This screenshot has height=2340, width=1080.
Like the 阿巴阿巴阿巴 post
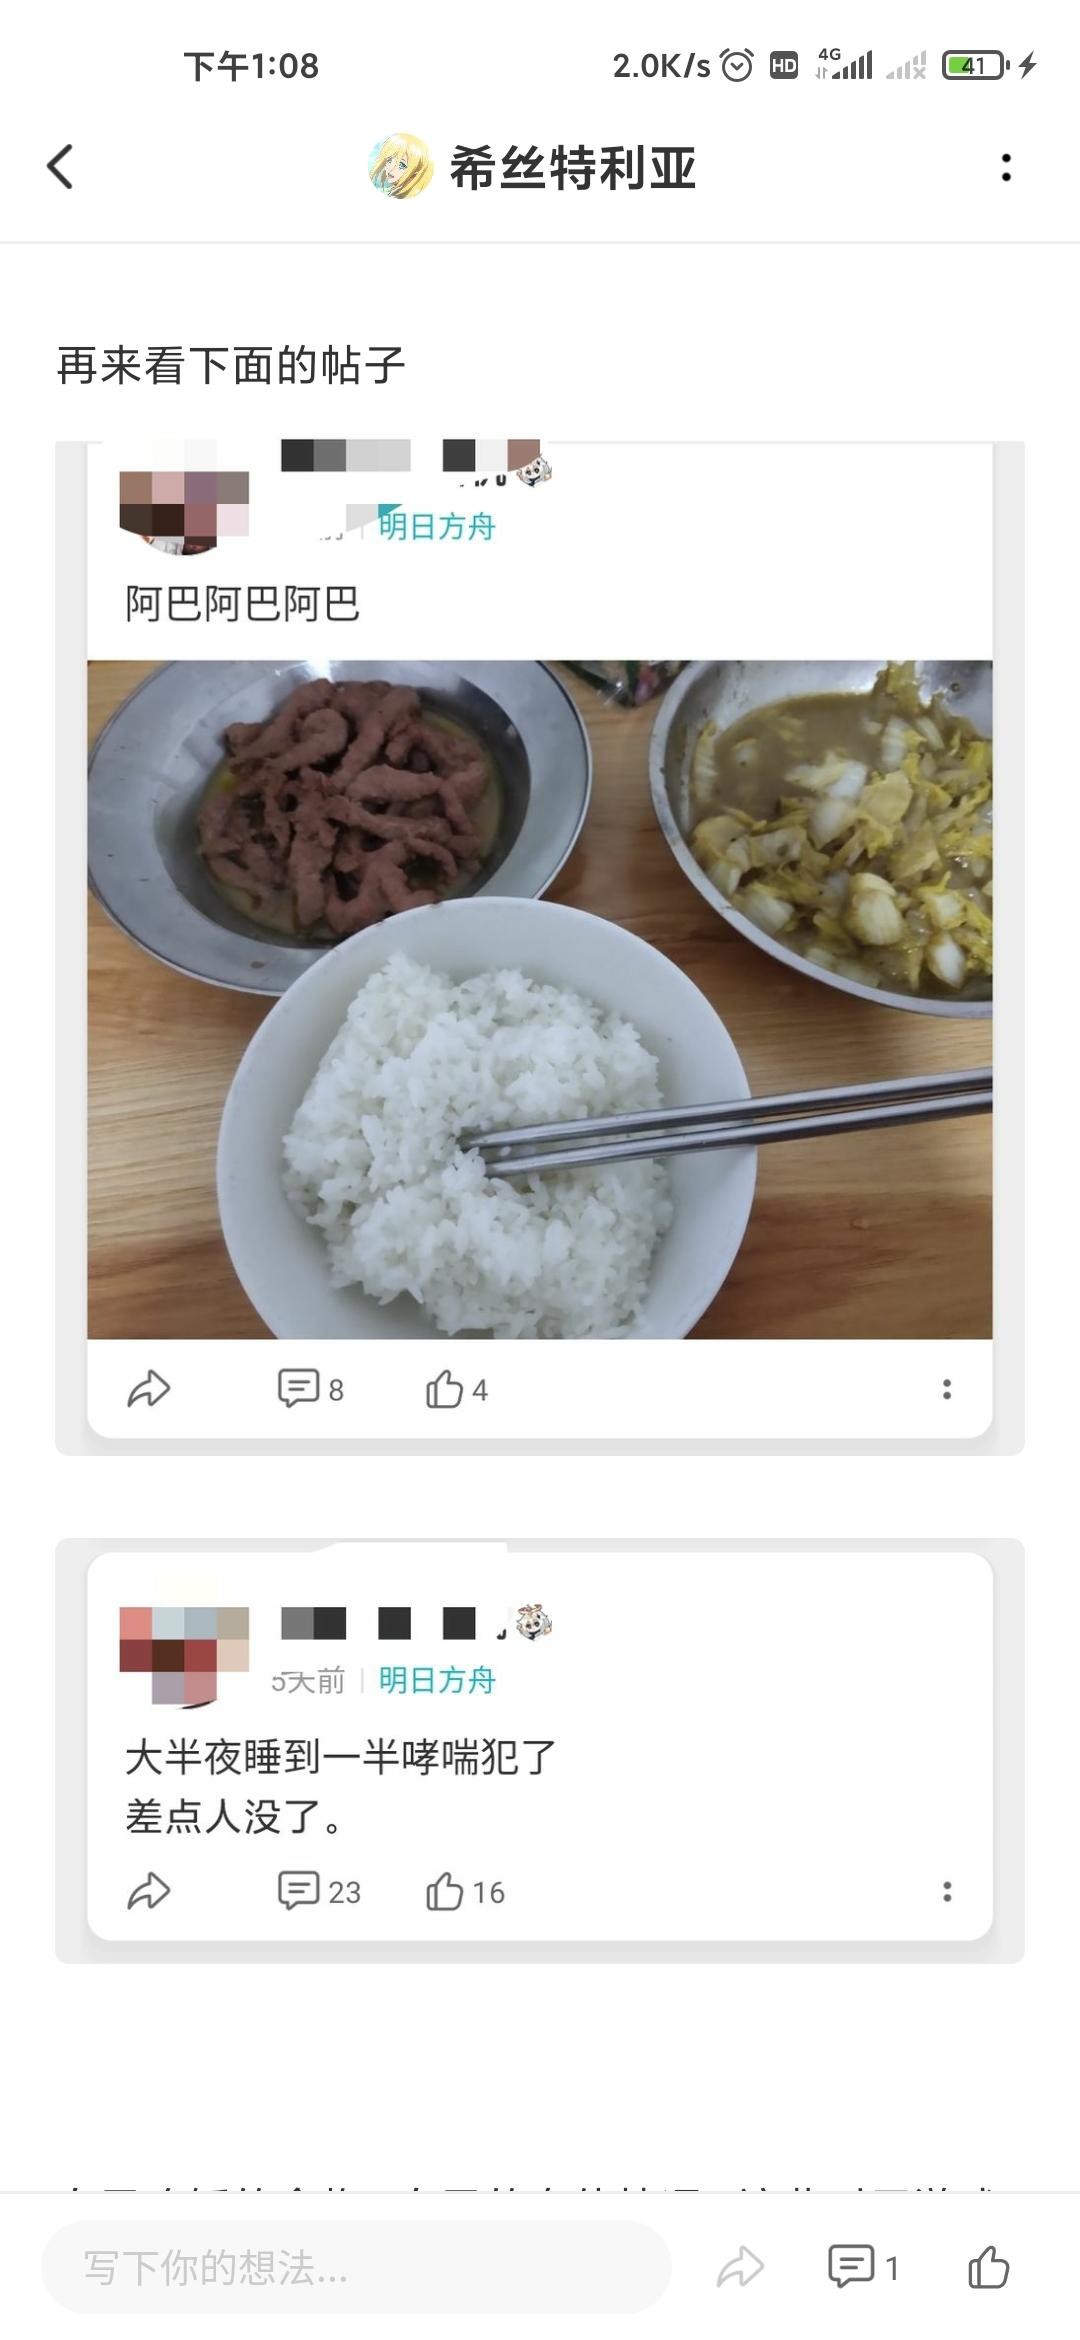[x=456, y=1389]
